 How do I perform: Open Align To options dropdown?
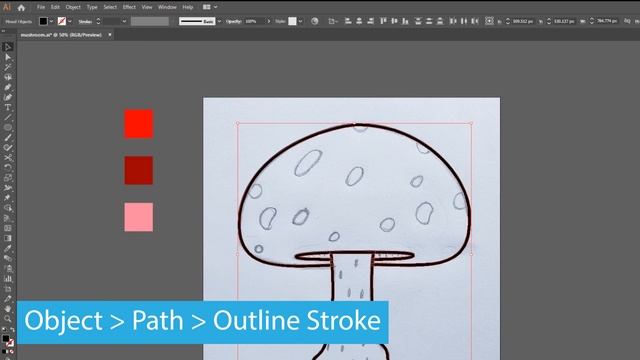pyautogui.click(x=332, y=21)
